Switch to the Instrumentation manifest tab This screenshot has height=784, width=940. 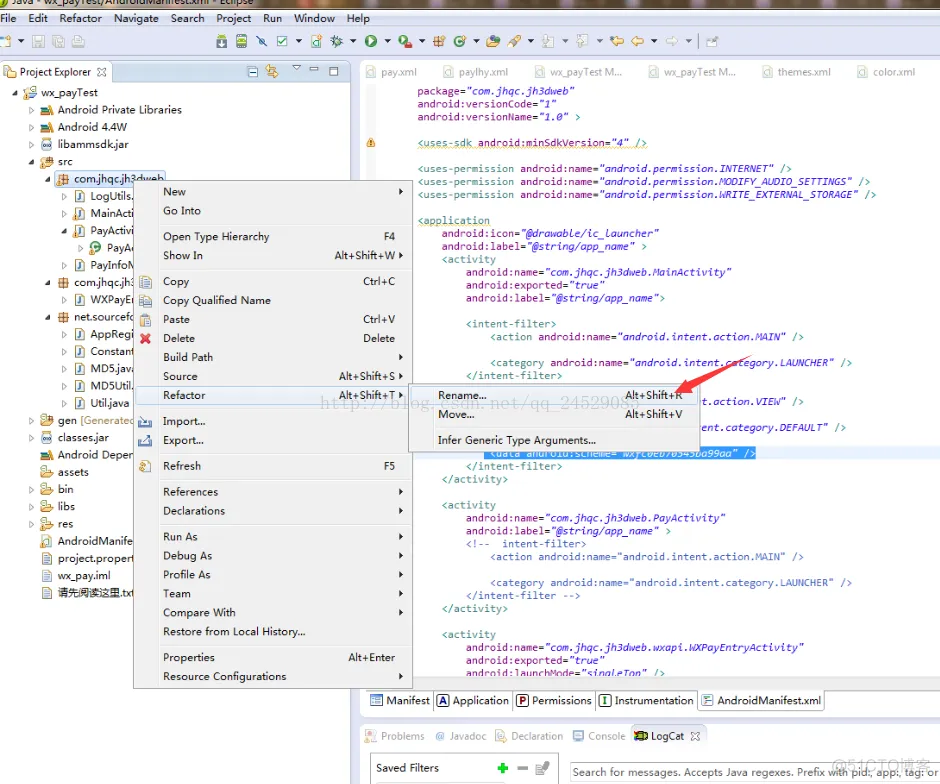[646, 701]
